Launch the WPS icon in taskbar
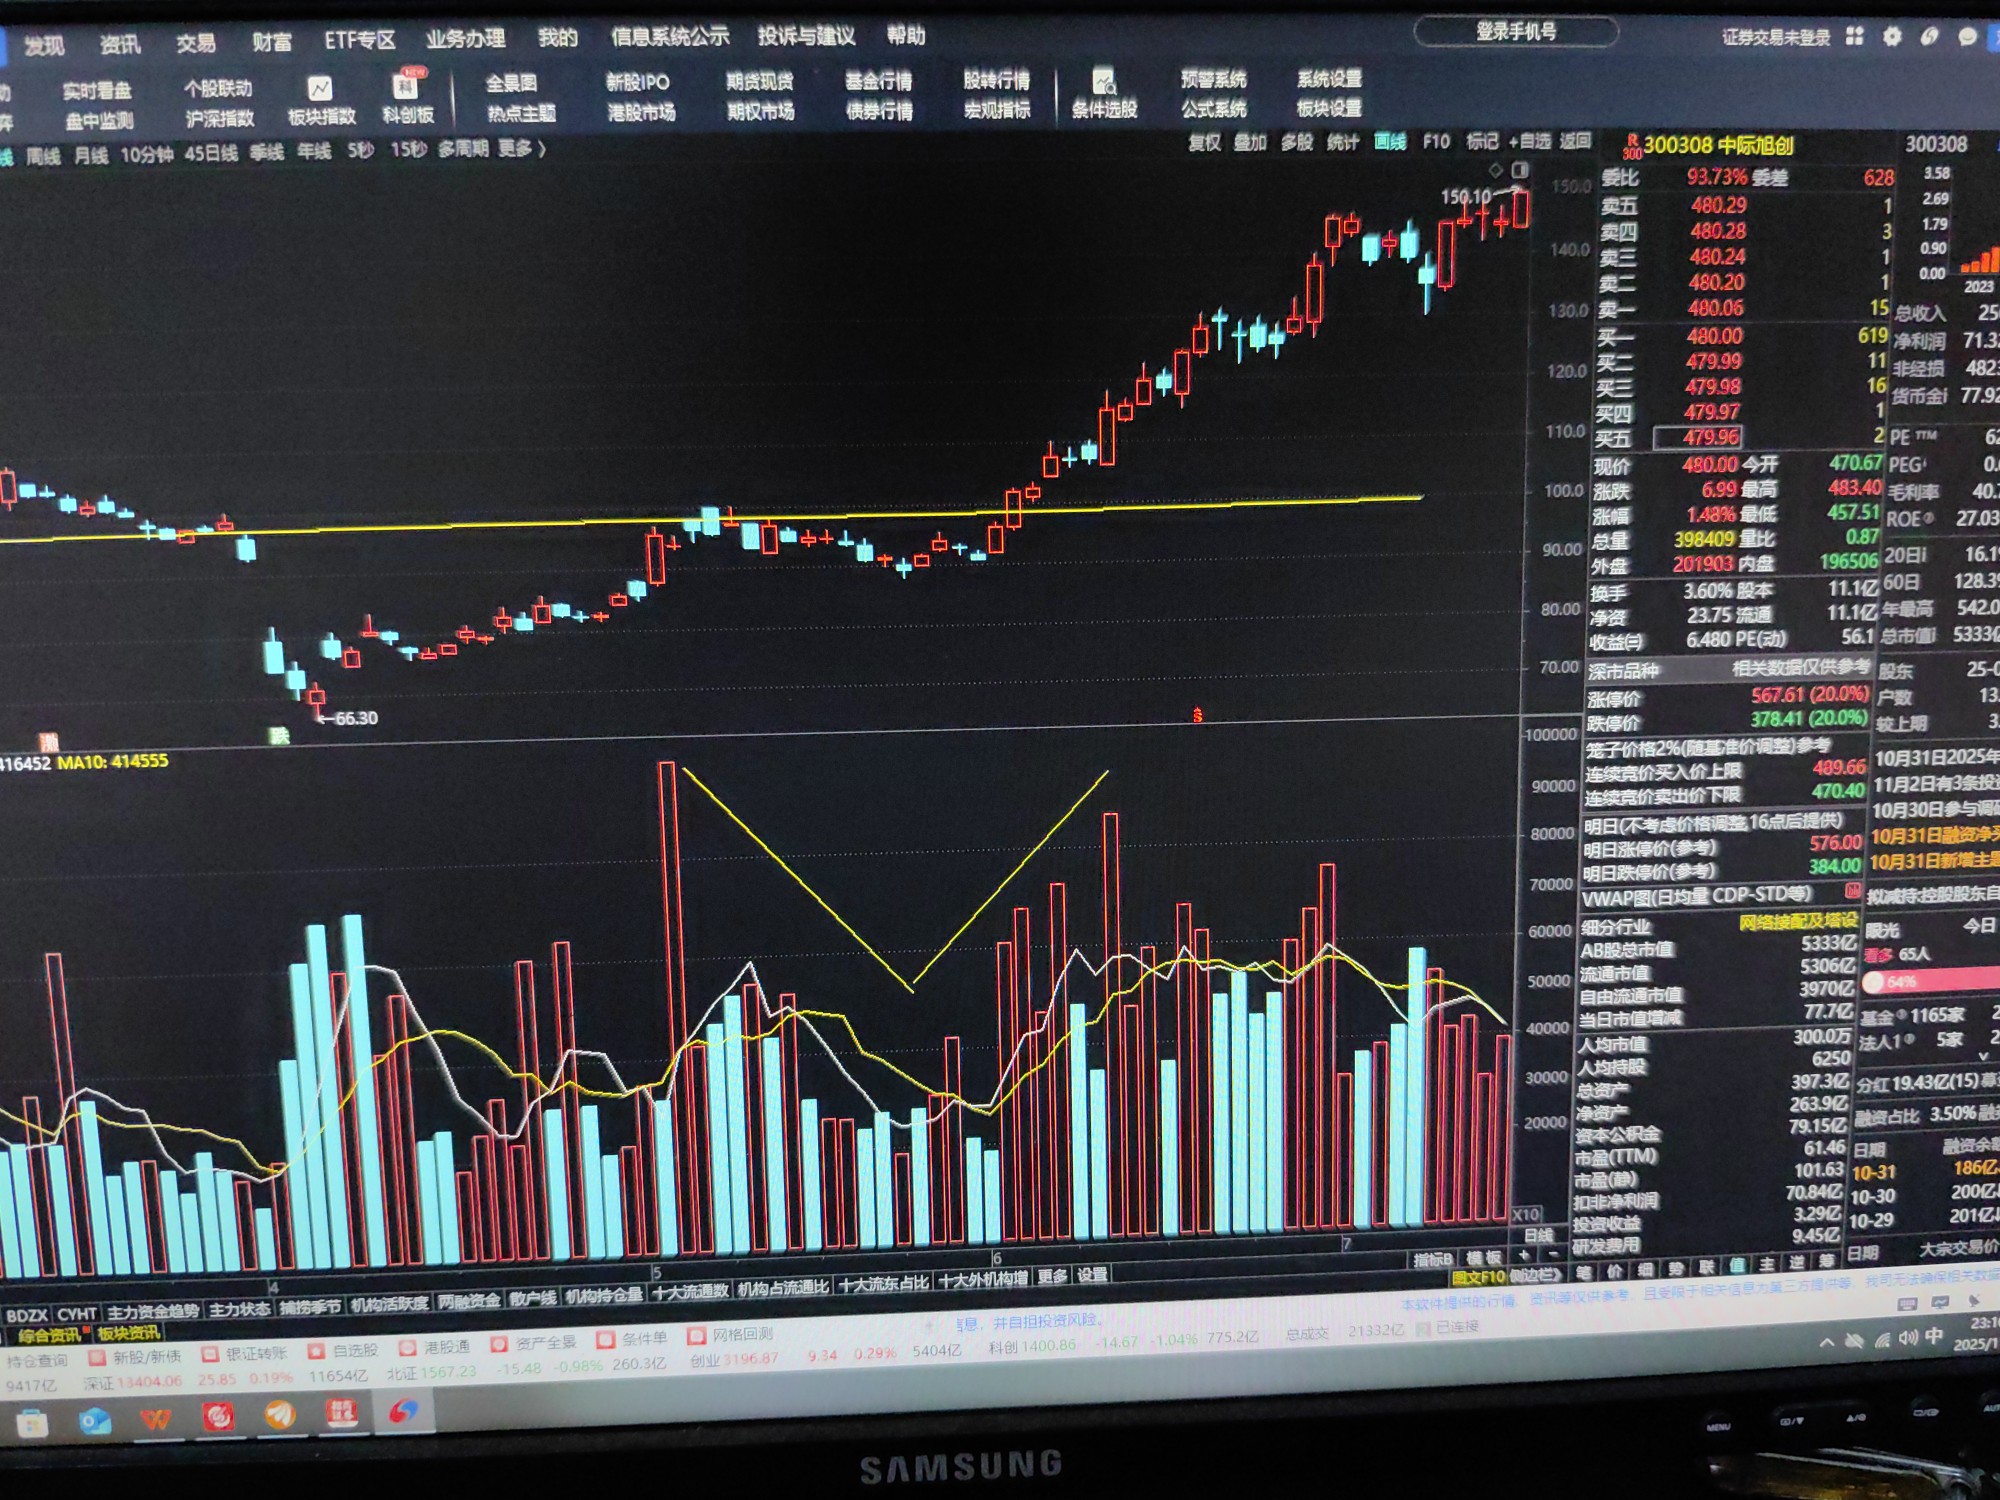The height and width of the screenshot is (1500, 2000). [156, 1419]
